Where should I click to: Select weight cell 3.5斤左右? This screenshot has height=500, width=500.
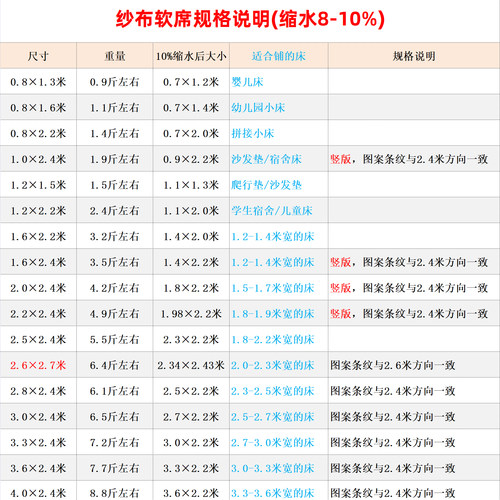click(x=114, y=262)
